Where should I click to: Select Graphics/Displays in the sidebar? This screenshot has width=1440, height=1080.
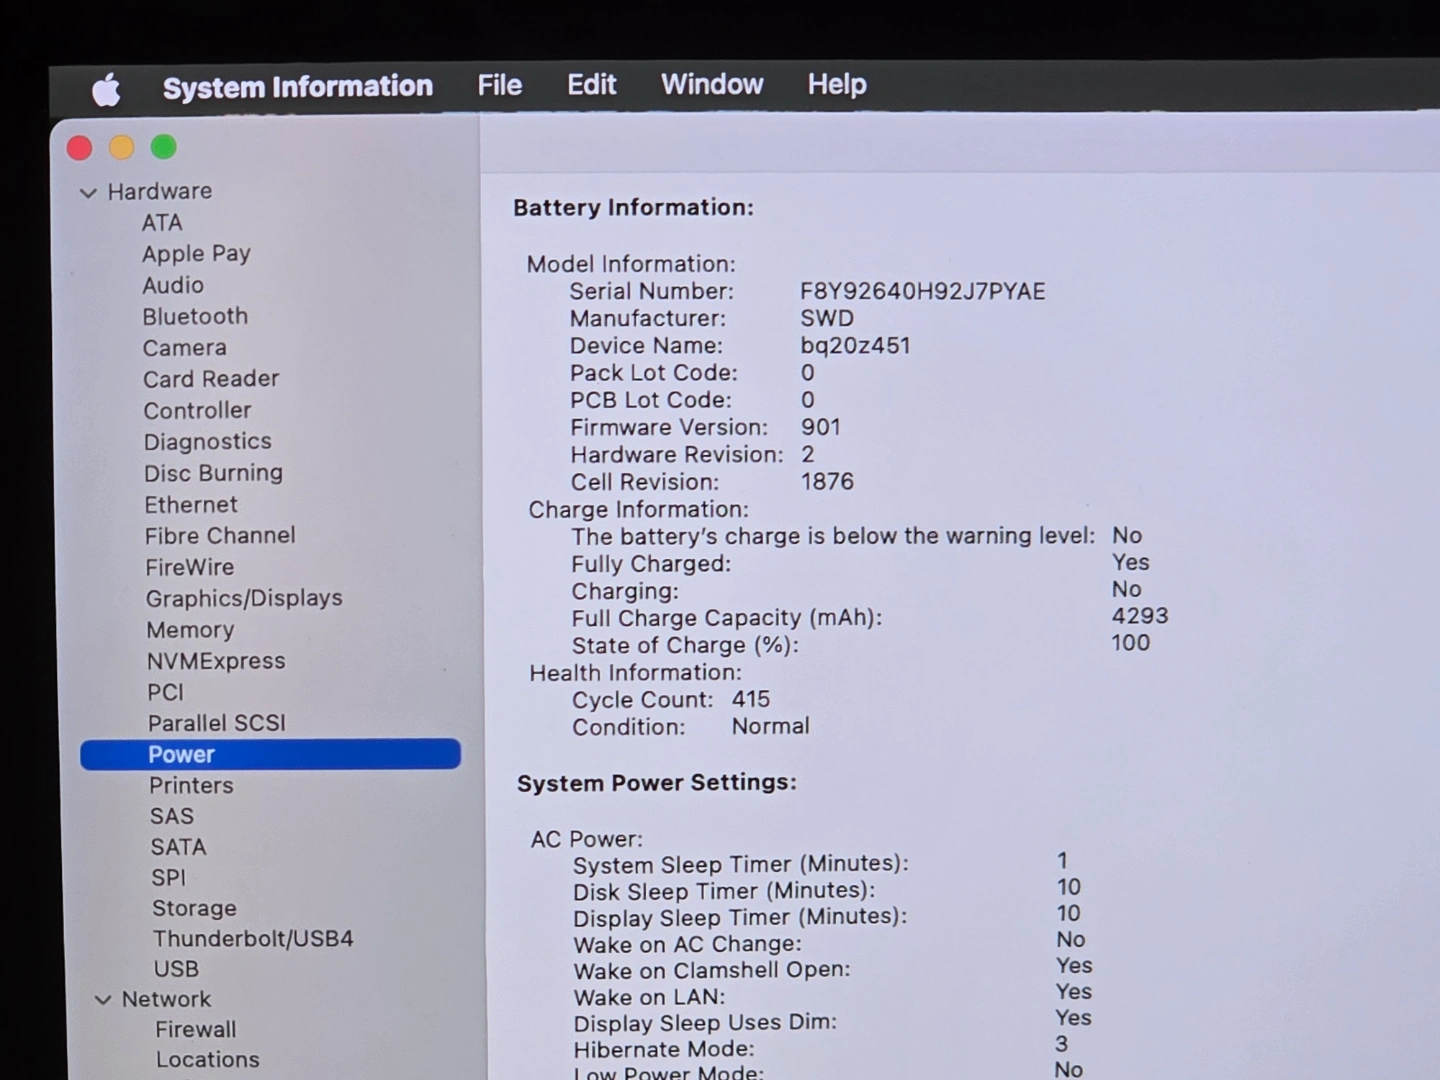point(244,598)
